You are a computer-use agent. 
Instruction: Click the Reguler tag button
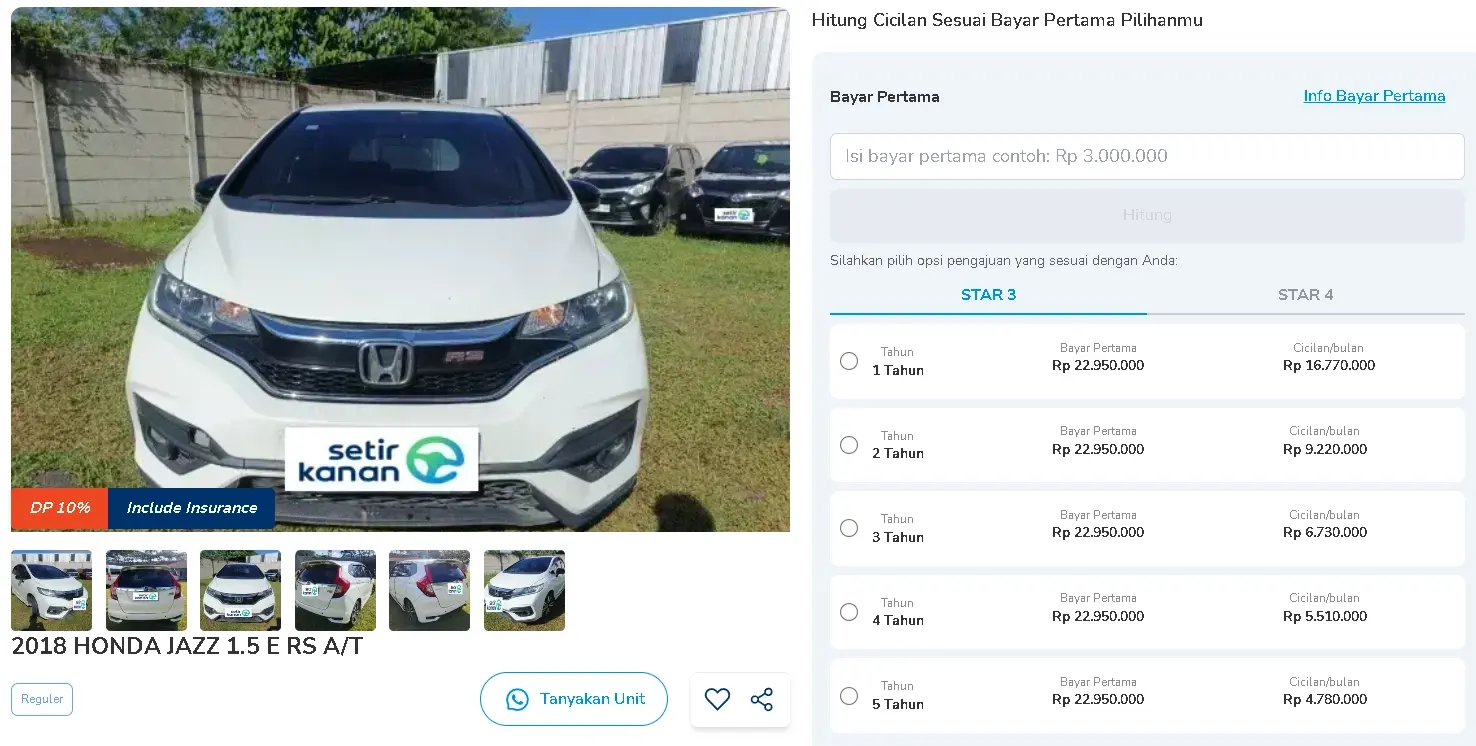pos(42,699)
